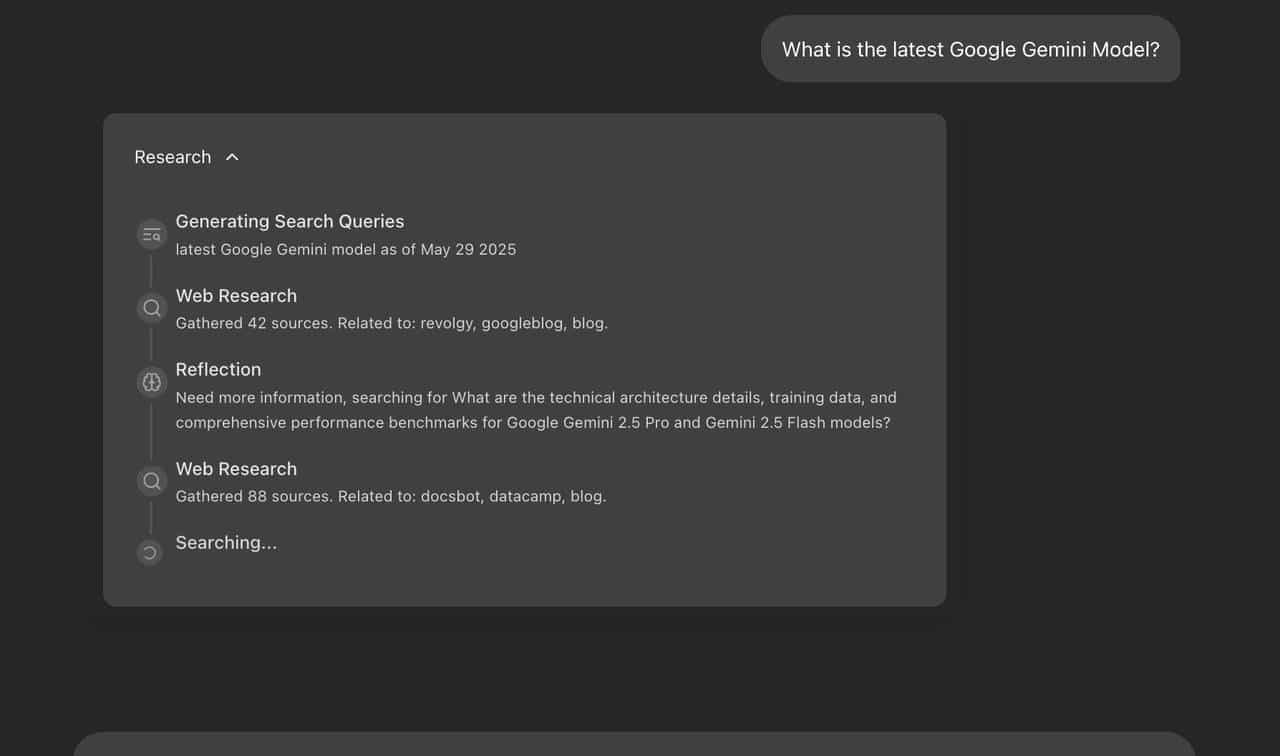The width and height of the screenshot is (1280, 756).
Task: Click the Reflection brain icon
Action: tap(151, 382)
